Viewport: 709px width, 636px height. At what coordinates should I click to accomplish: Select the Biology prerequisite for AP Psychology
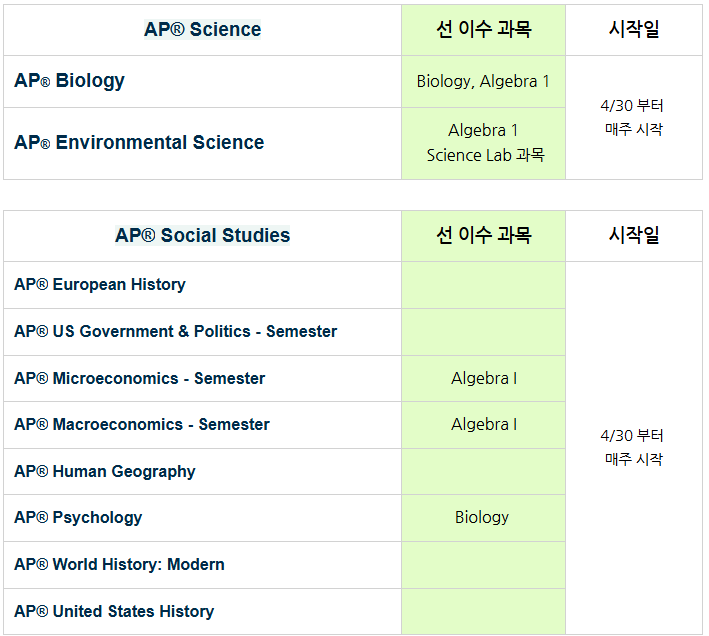pos(482,518)
